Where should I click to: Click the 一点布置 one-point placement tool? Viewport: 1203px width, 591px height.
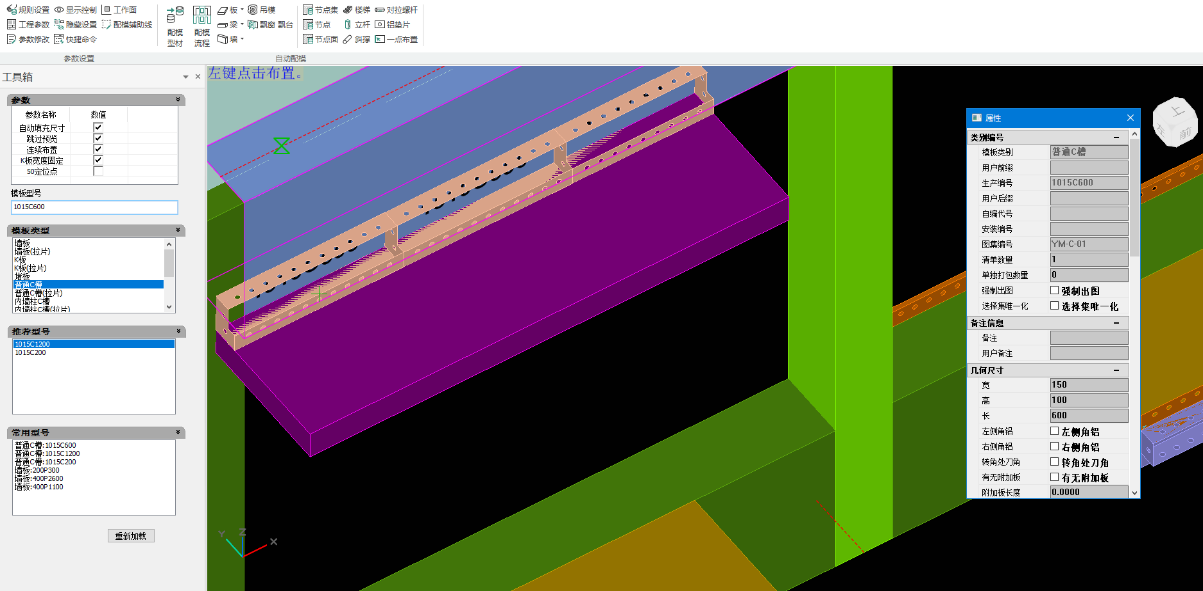tap(396, 39)
